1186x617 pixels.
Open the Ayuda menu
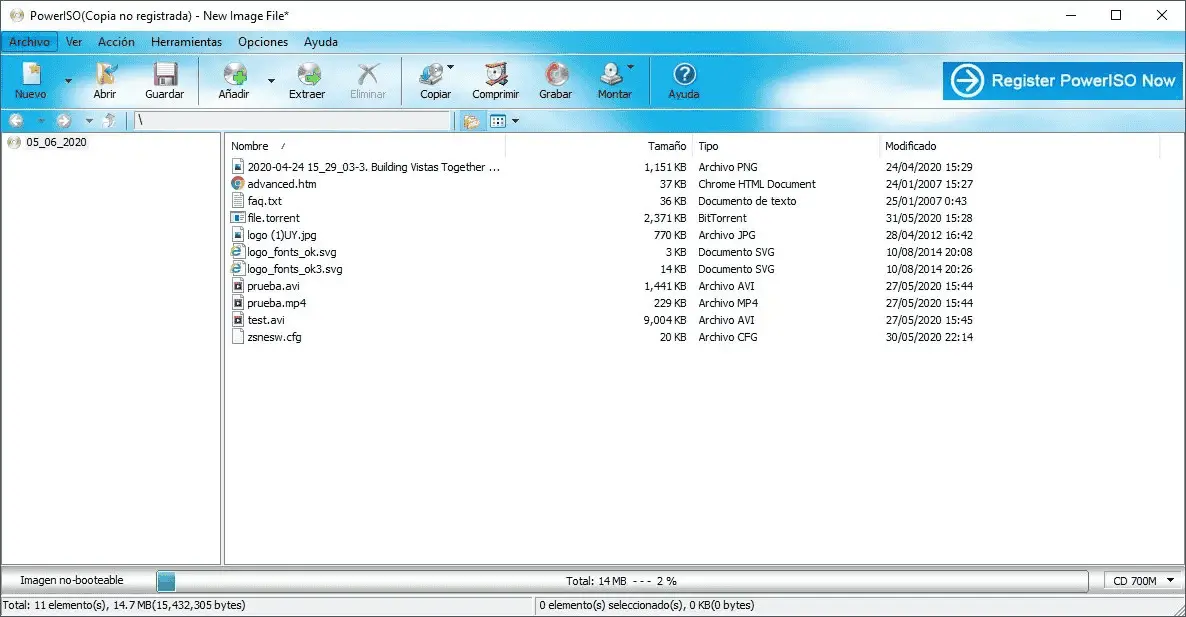click(x=321, y=42)
